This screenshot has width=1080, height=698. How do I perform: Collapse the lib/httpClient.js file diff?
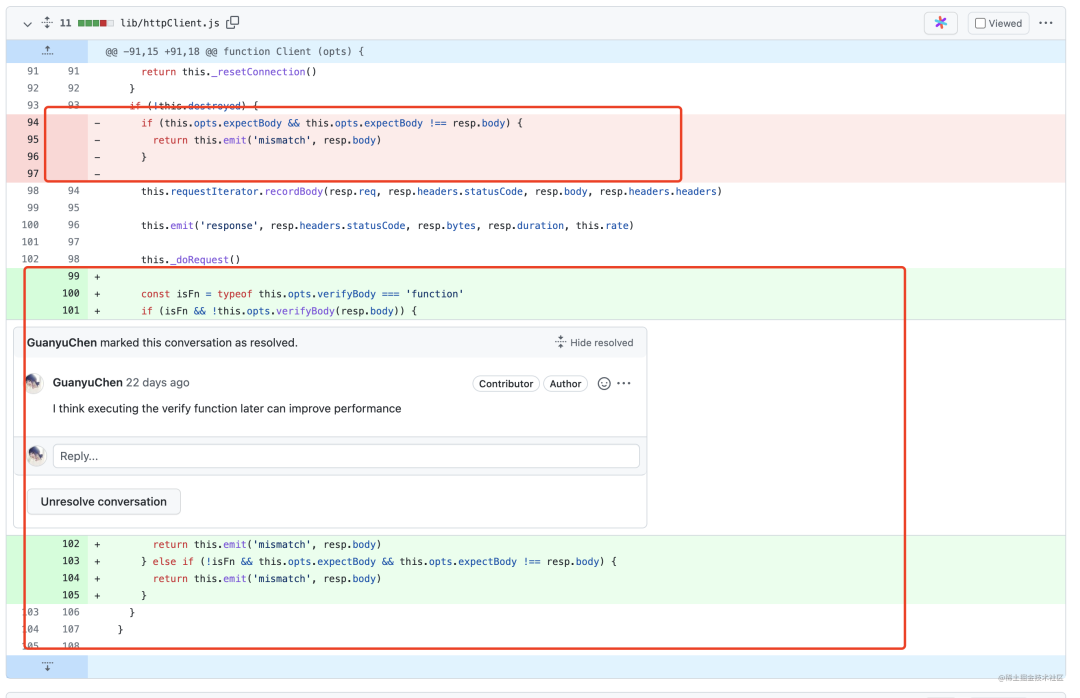(27, 23)
